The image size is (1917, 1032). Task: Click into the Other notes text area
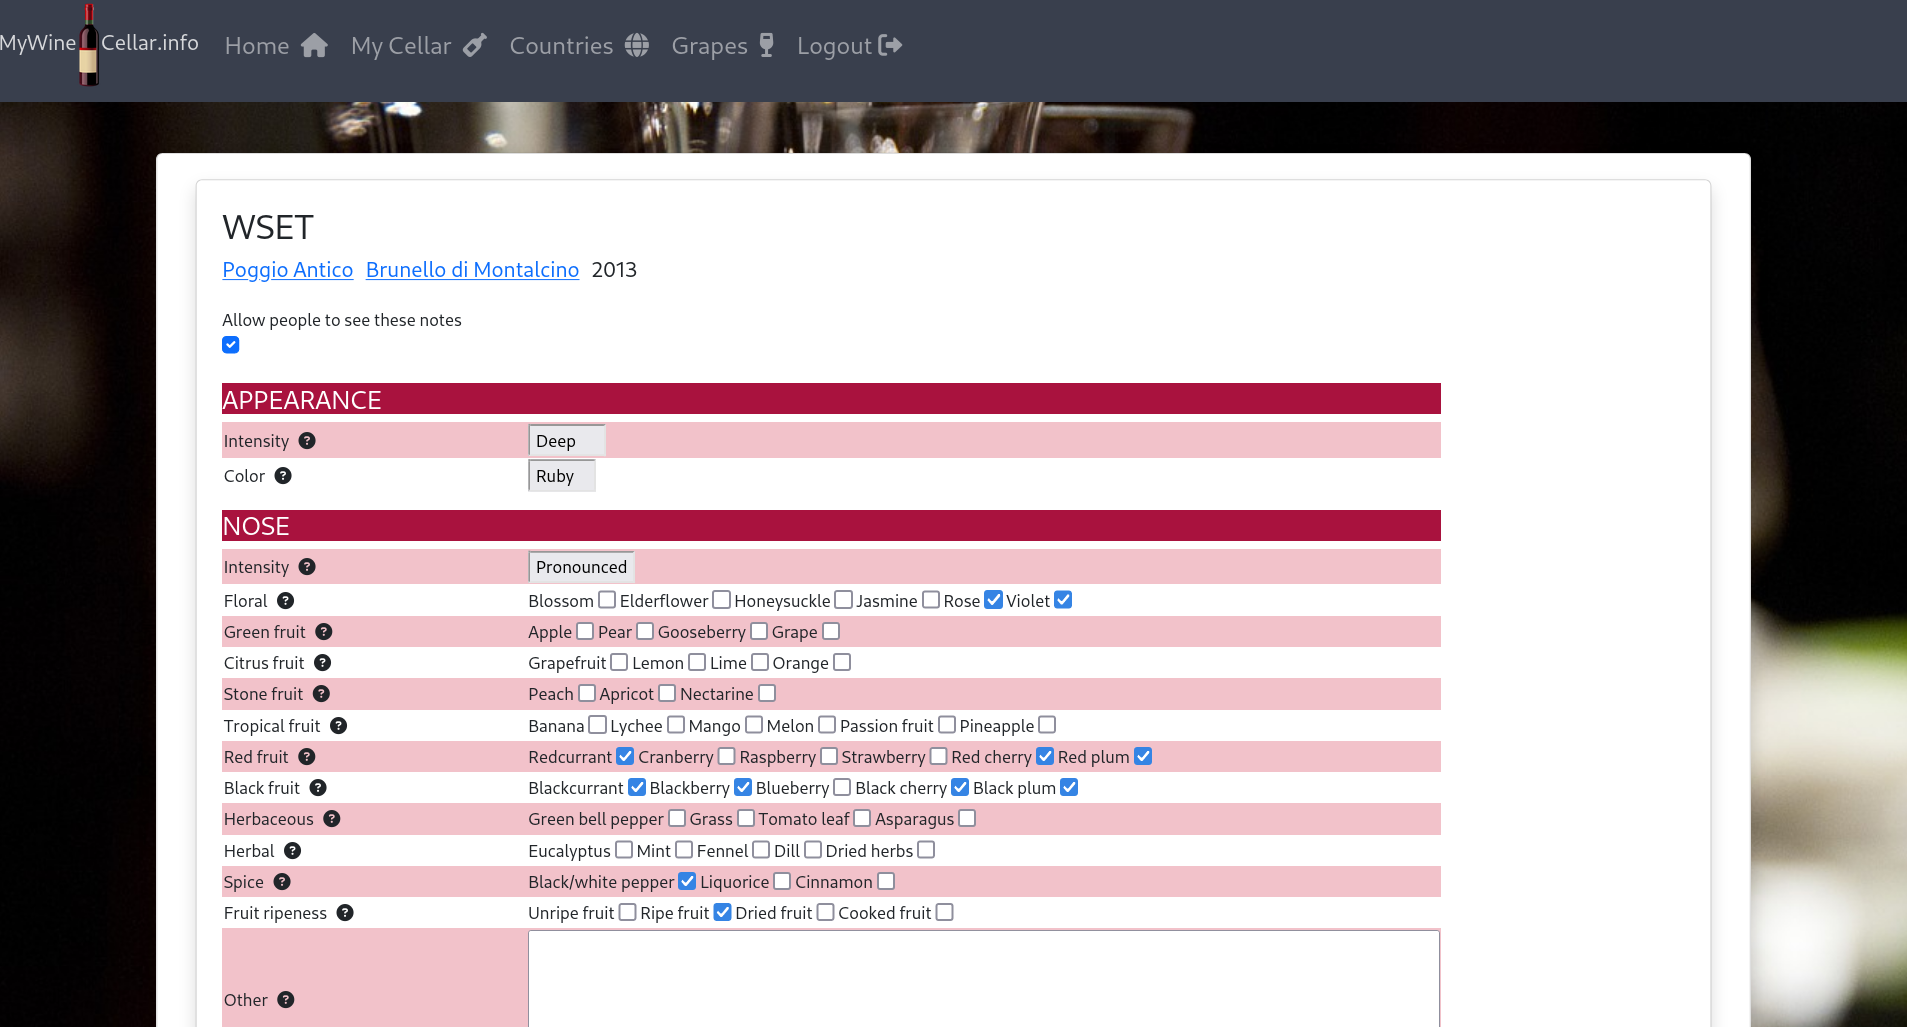[x=984, y=980]
